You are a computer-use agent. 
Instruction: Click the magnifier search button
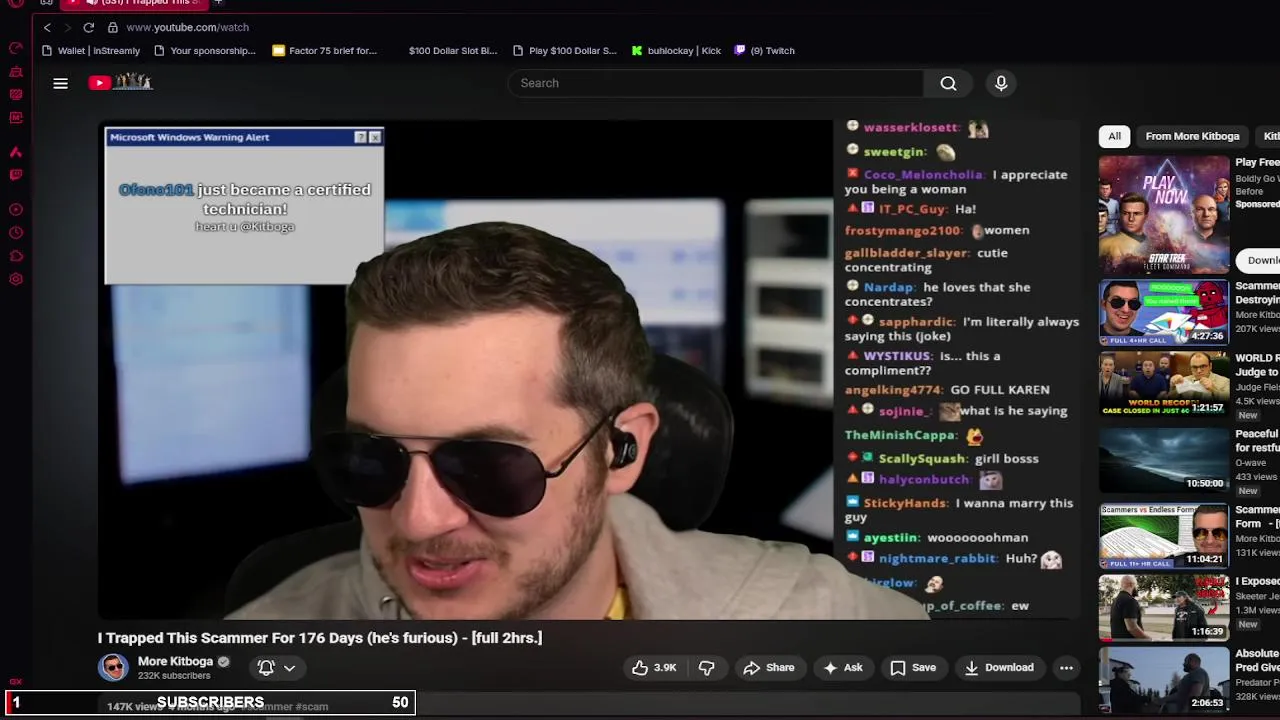948,83
